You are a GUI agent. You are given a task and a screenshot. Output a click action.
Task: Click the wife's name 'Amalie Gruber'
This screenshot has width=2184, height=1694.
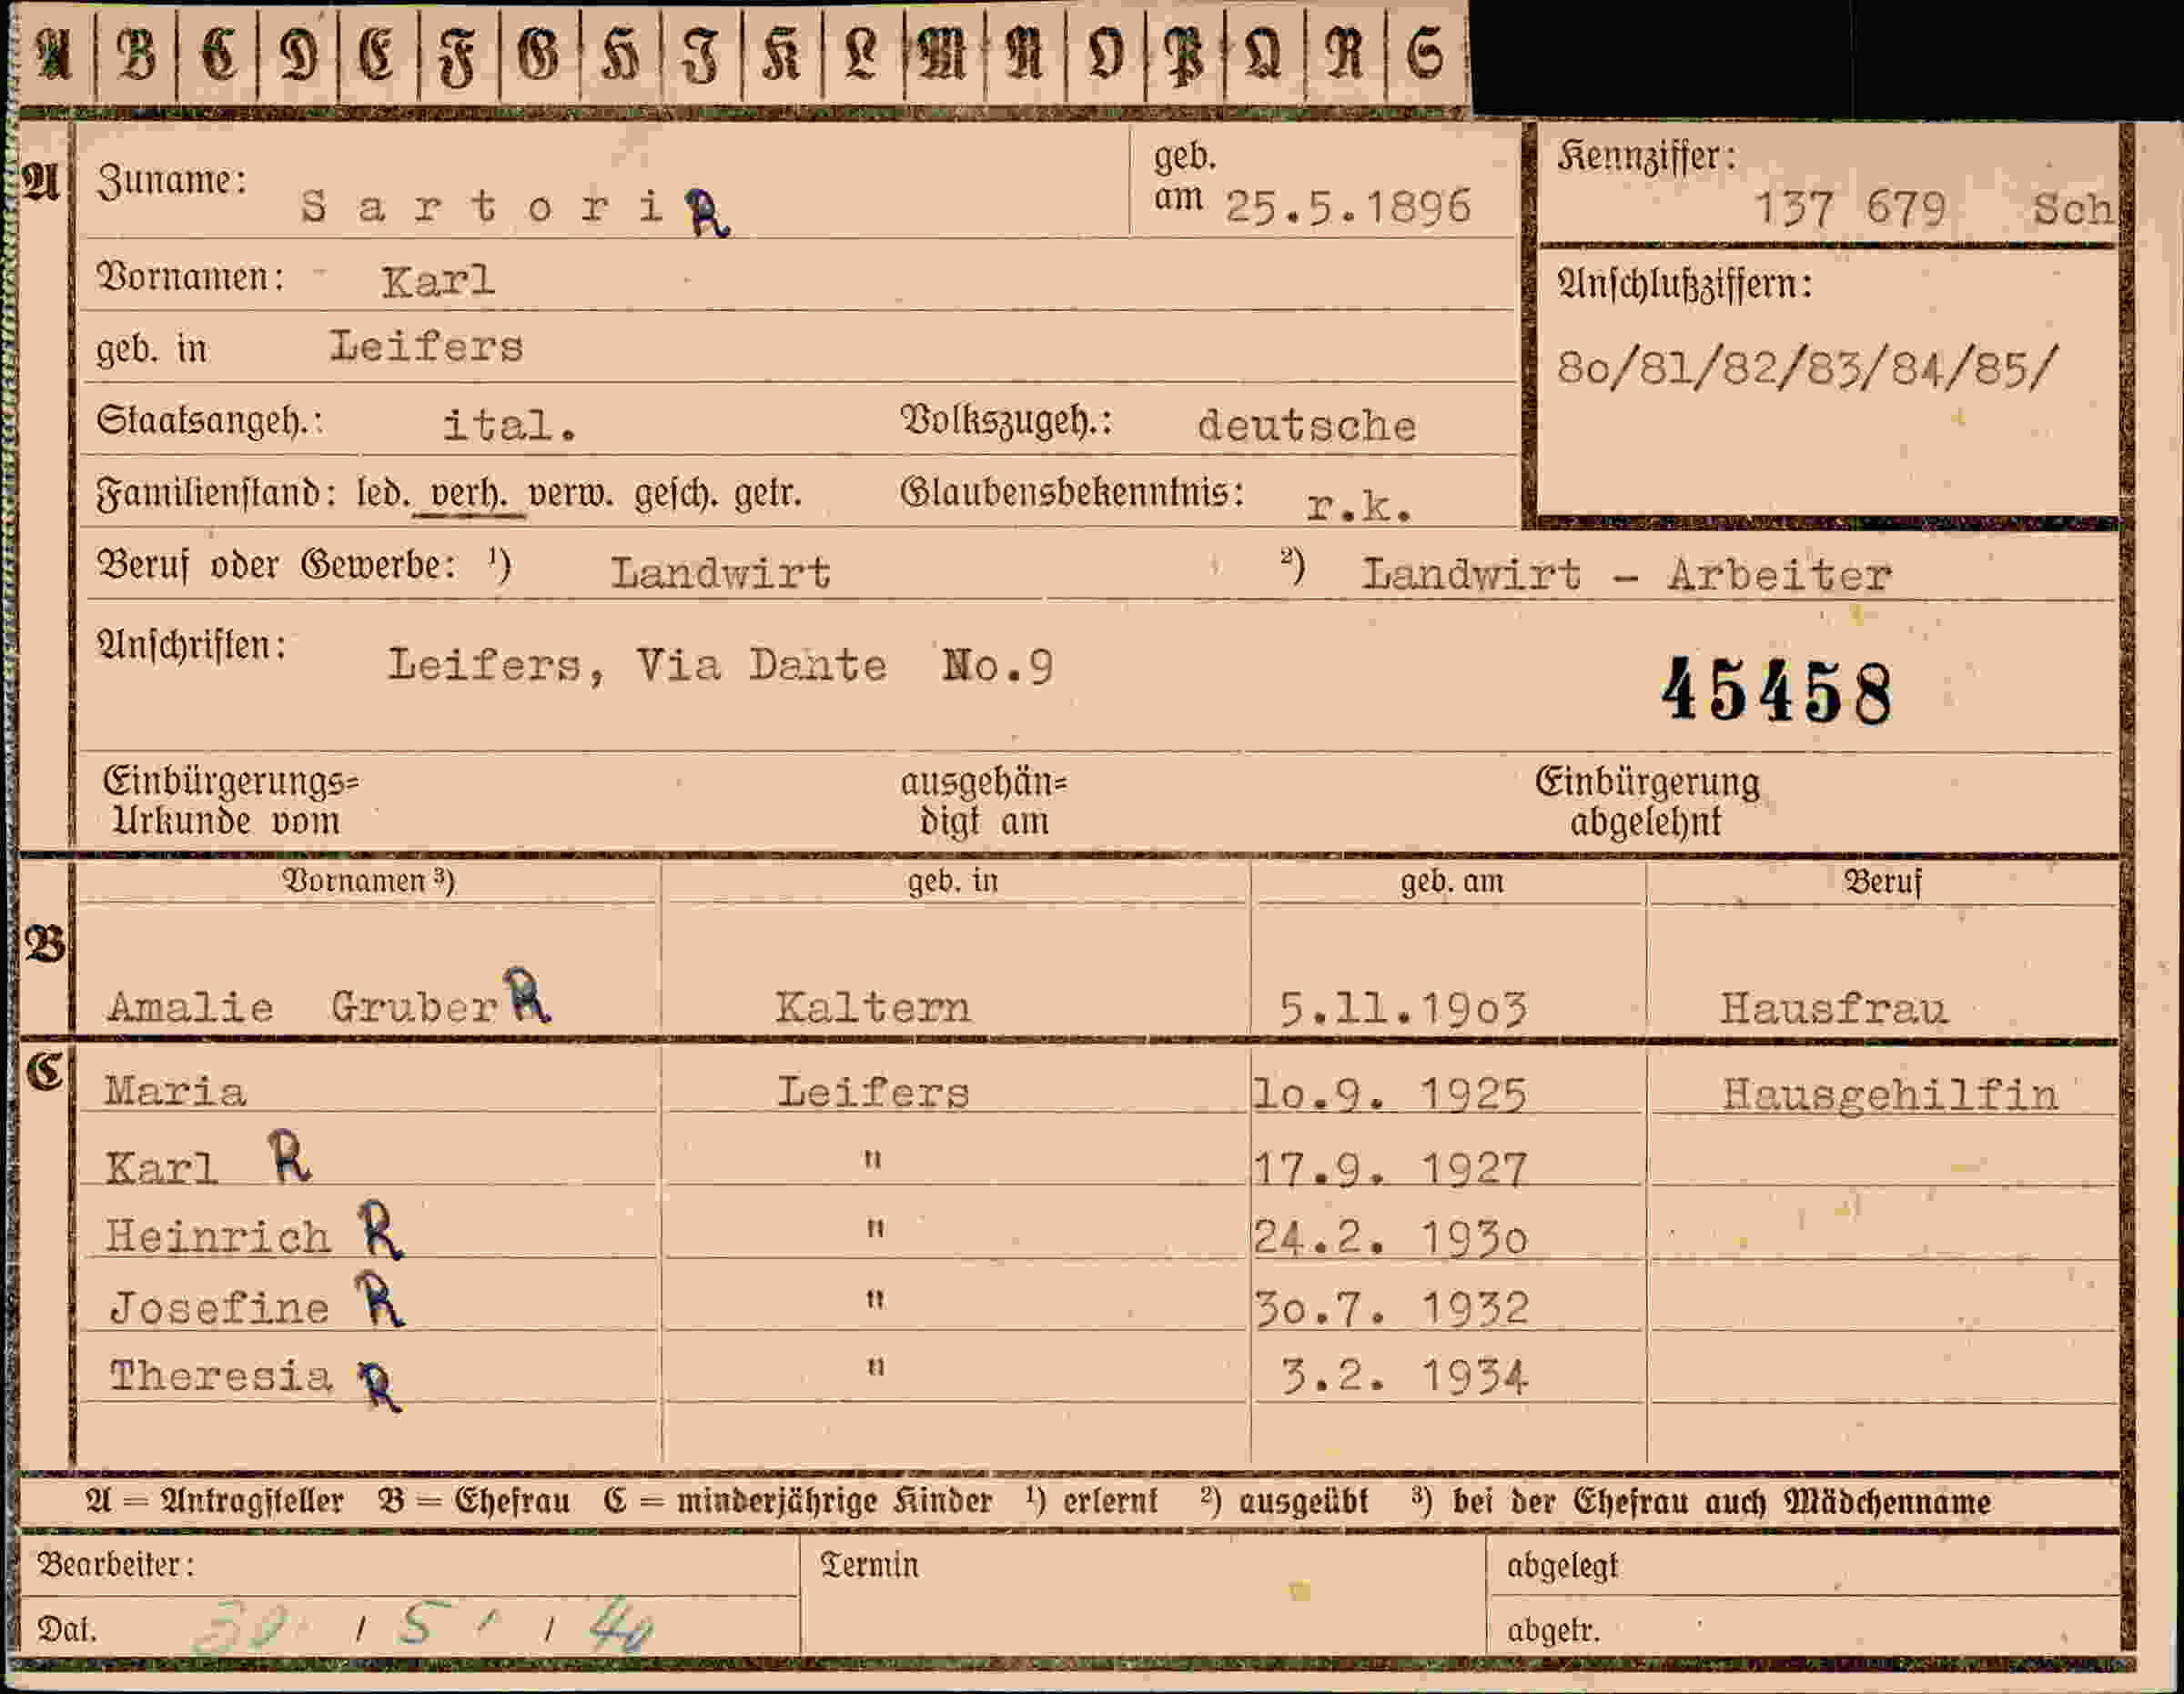point(302,1006)
